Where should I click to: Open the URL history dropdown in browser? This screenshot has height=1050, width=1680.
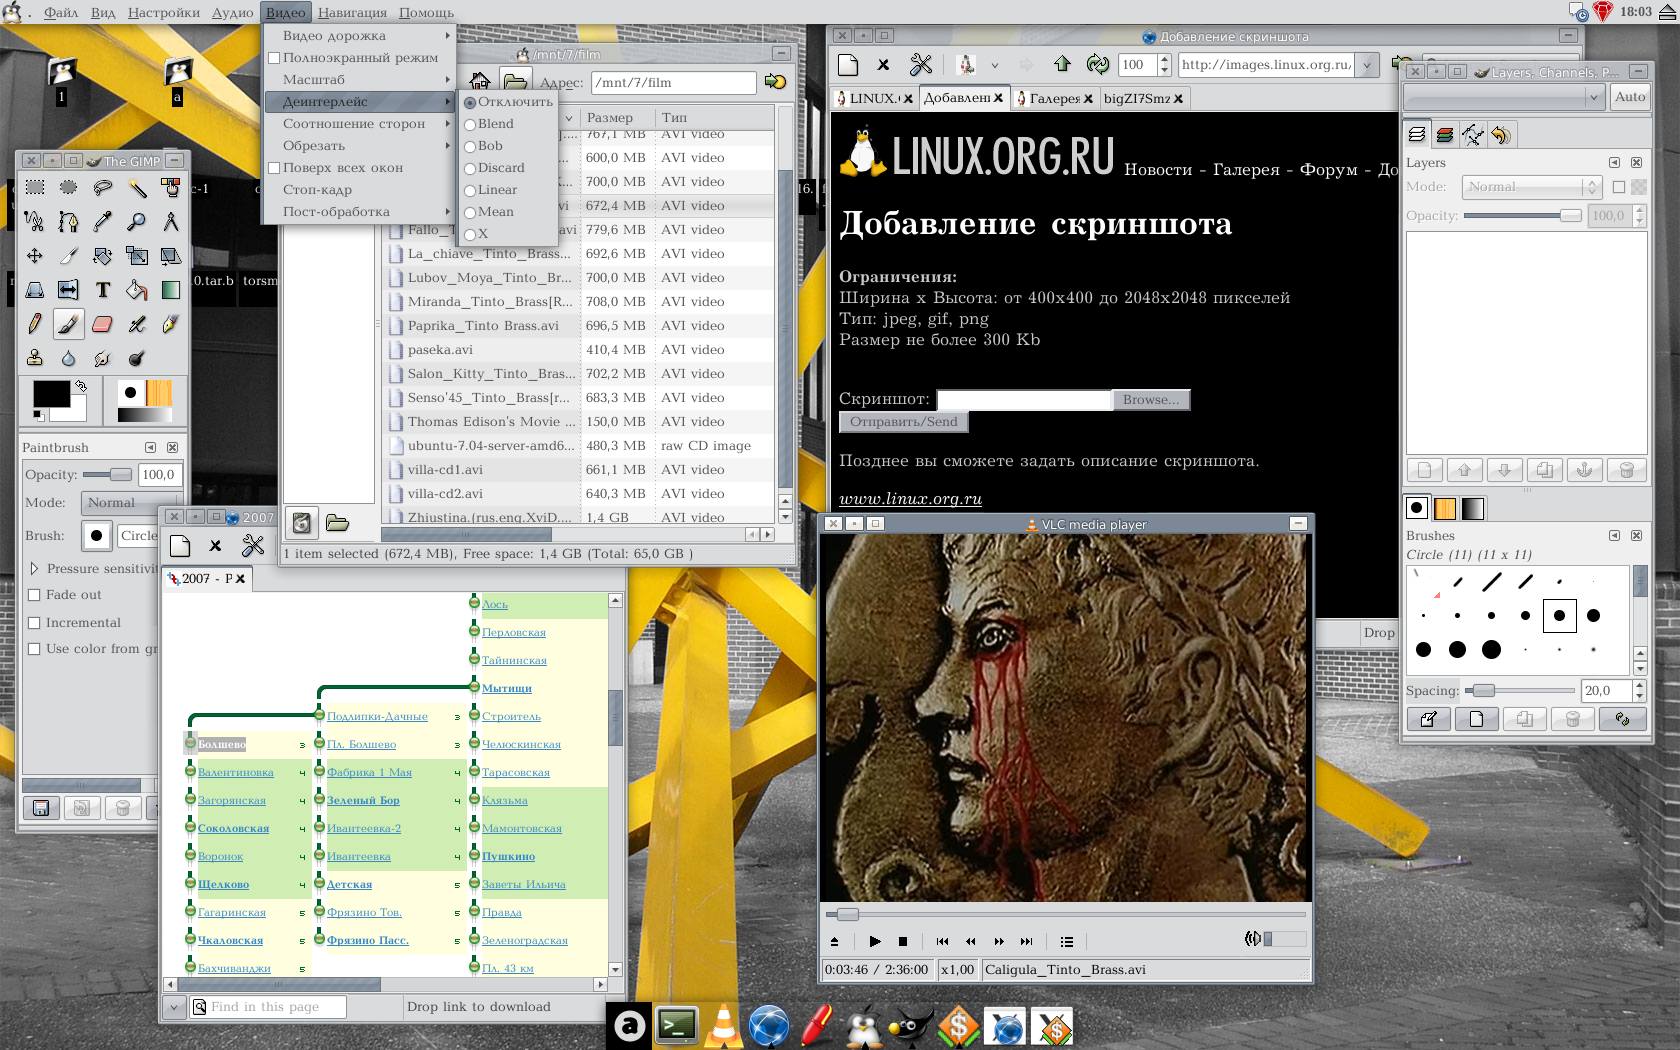pos(1367,65)
